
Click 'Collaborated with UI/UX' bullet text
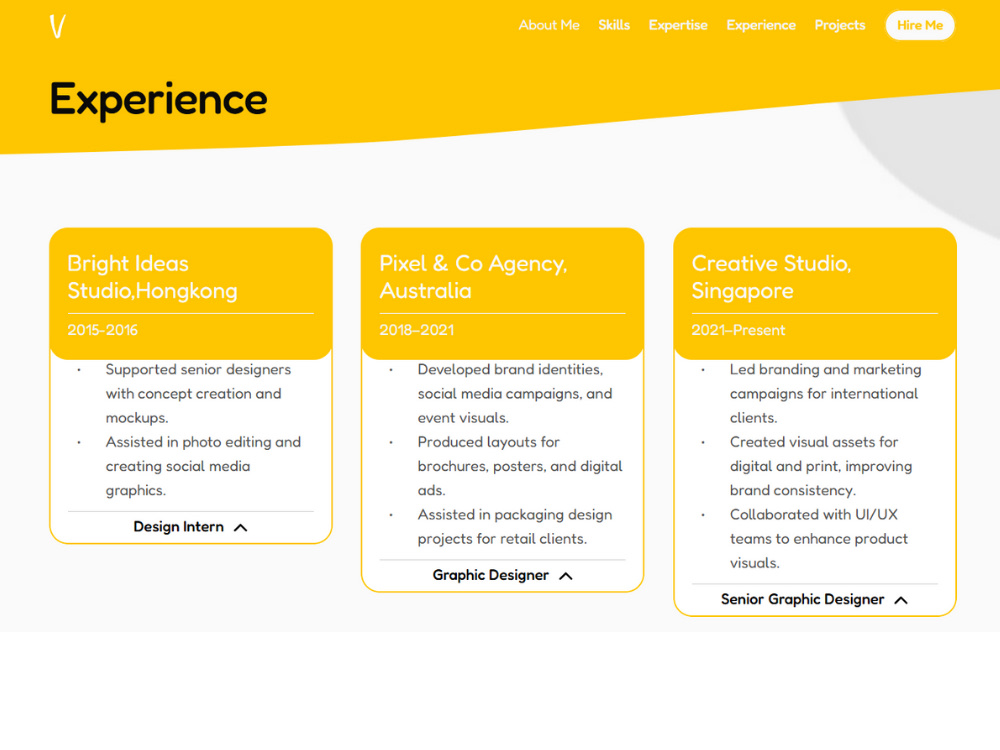[819, 539]
